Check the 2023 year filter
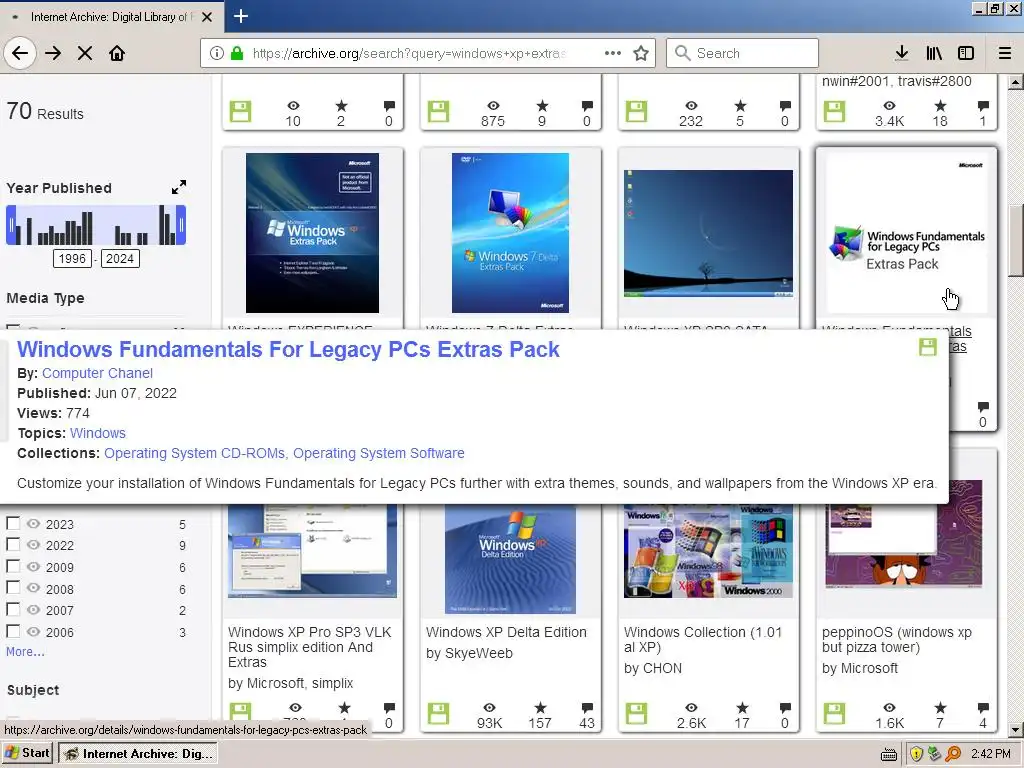Image resolution: width=1024 pixels, height=768 pixels. click(12, 523)
